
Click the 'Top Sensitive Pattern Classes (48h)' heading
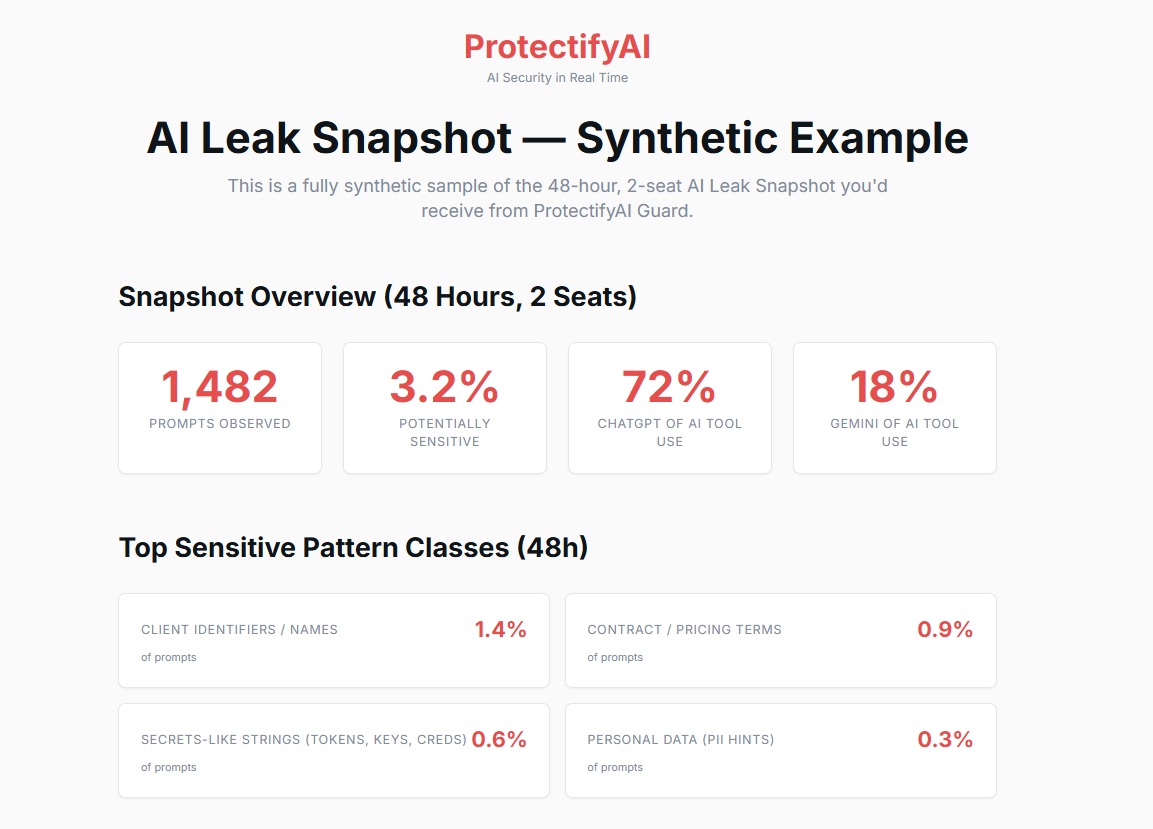(353, 548)
